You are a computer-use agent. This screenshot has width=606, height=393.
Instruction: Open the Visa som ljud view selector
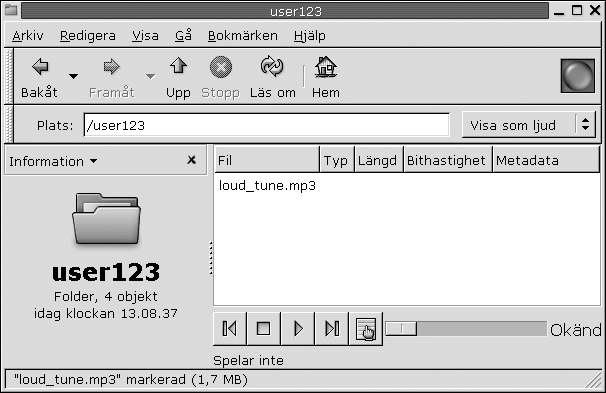529,125
